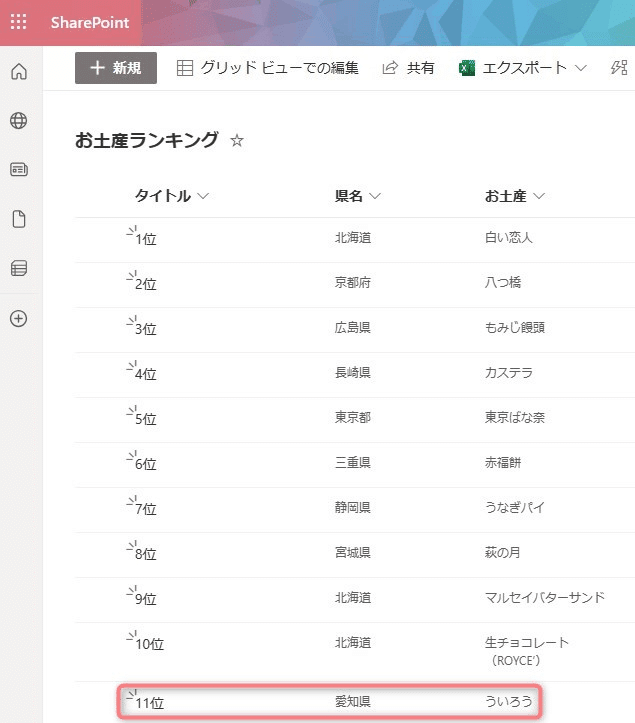Viewport: 635px width, 723px height.
Task: Select the 11位 愛知県 row
Action: pyautogui.click(x=329, y=702)
